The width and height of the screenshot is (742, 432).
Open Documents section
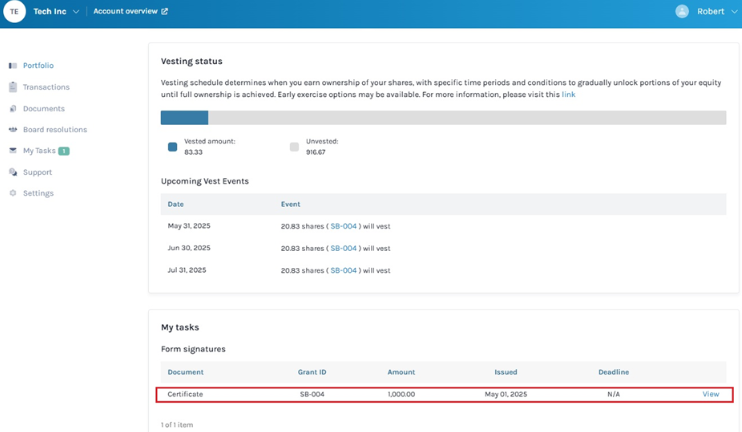pyautogui.click(x=44, y=108)
